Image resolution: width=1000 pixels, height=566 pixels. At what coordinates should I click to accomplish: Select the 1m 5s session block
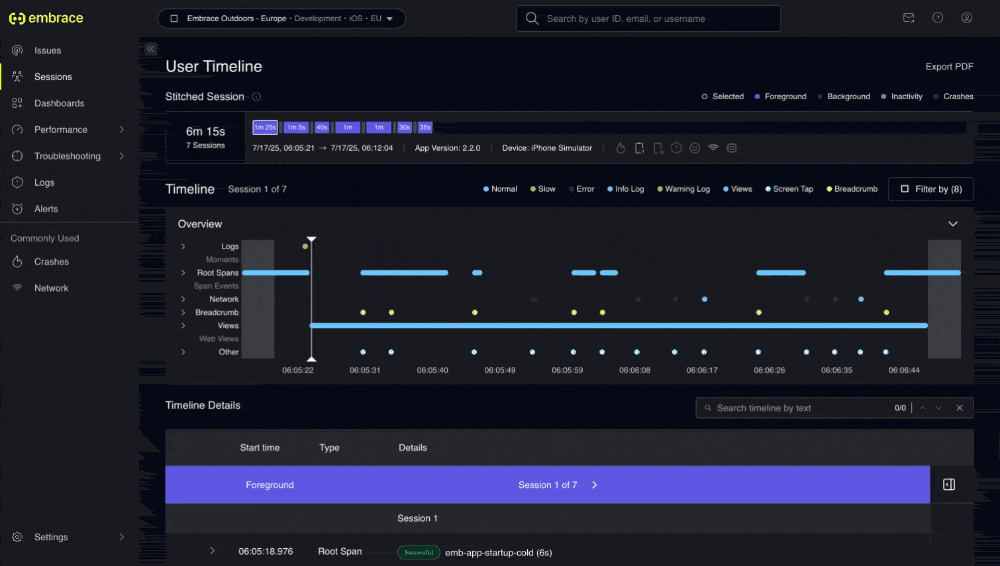(x=296, y=128)
